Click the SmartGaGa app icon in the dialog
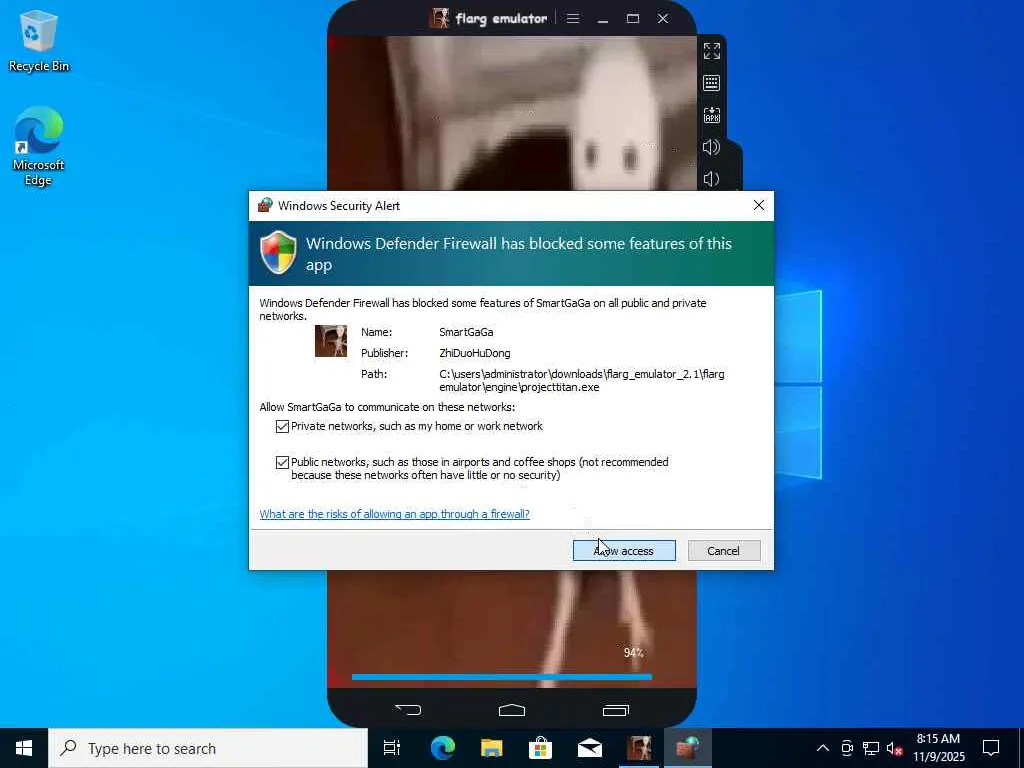 pyautogui.click(x=330, y=341)
